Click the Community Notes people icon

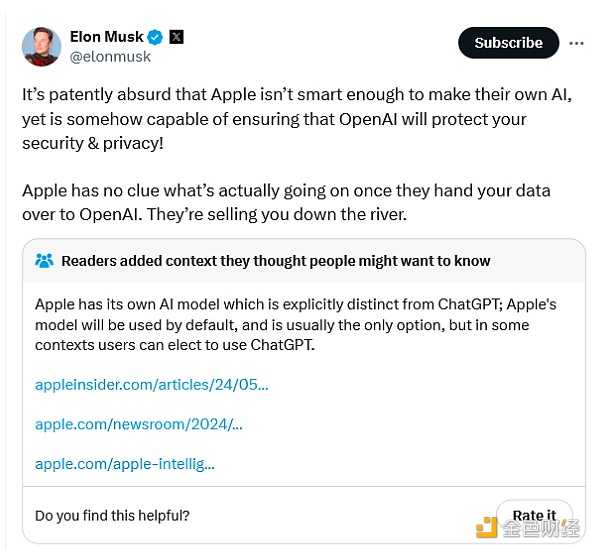[x=44, y=261]
